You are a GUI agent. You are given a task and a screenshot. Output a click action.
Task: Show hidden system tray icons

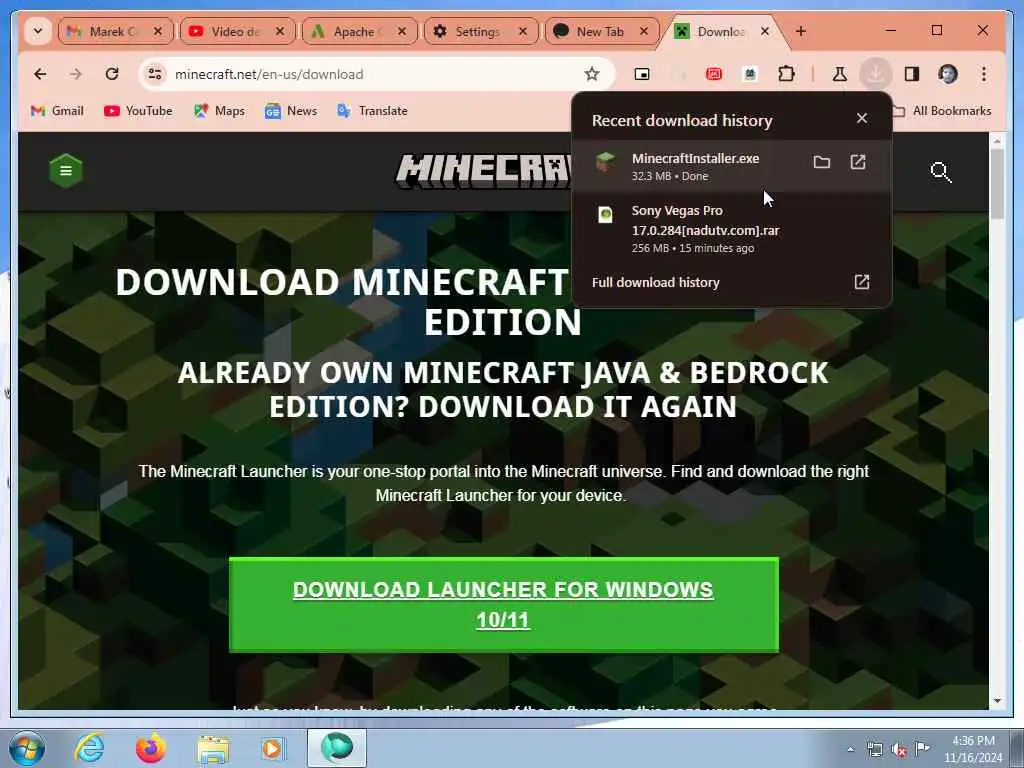tap(850, 750)
